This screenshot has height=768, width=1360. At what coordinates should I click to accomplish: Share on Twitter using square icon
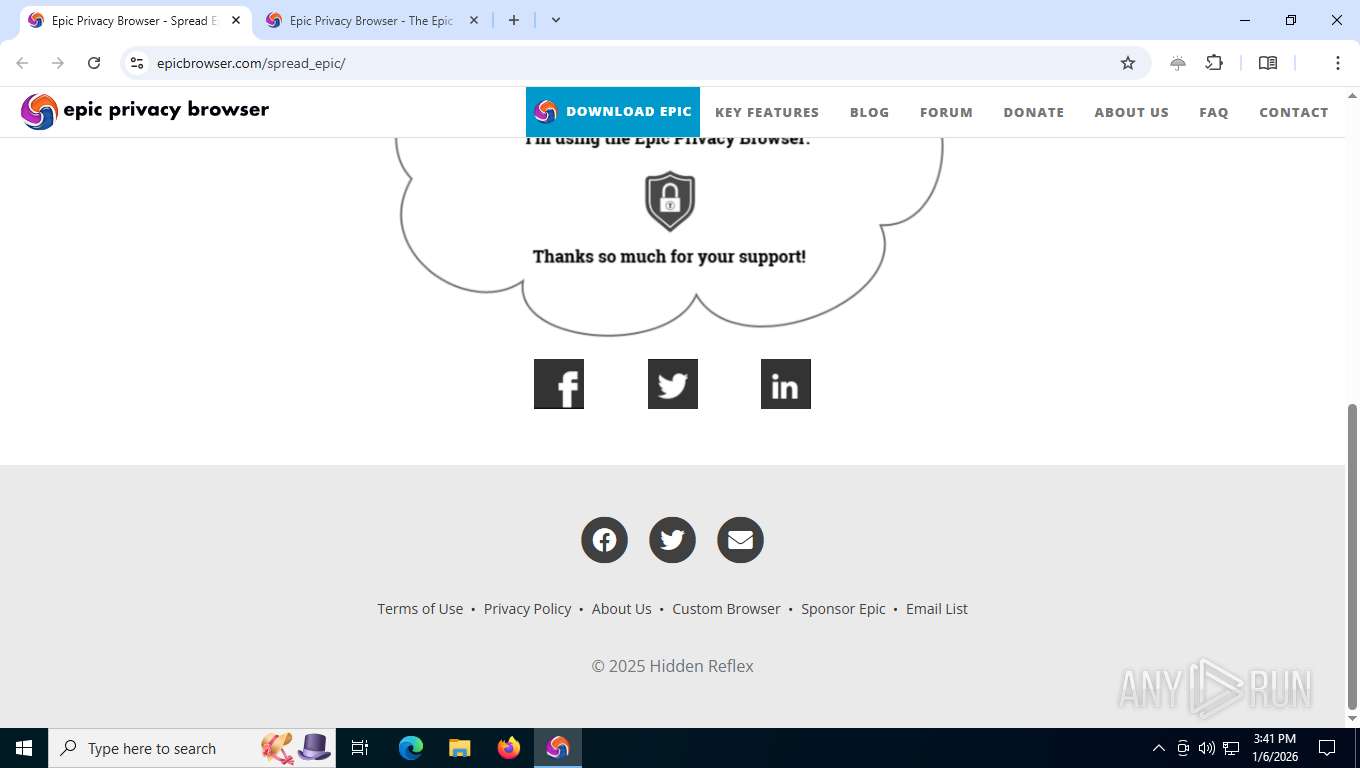pos(673,384)
